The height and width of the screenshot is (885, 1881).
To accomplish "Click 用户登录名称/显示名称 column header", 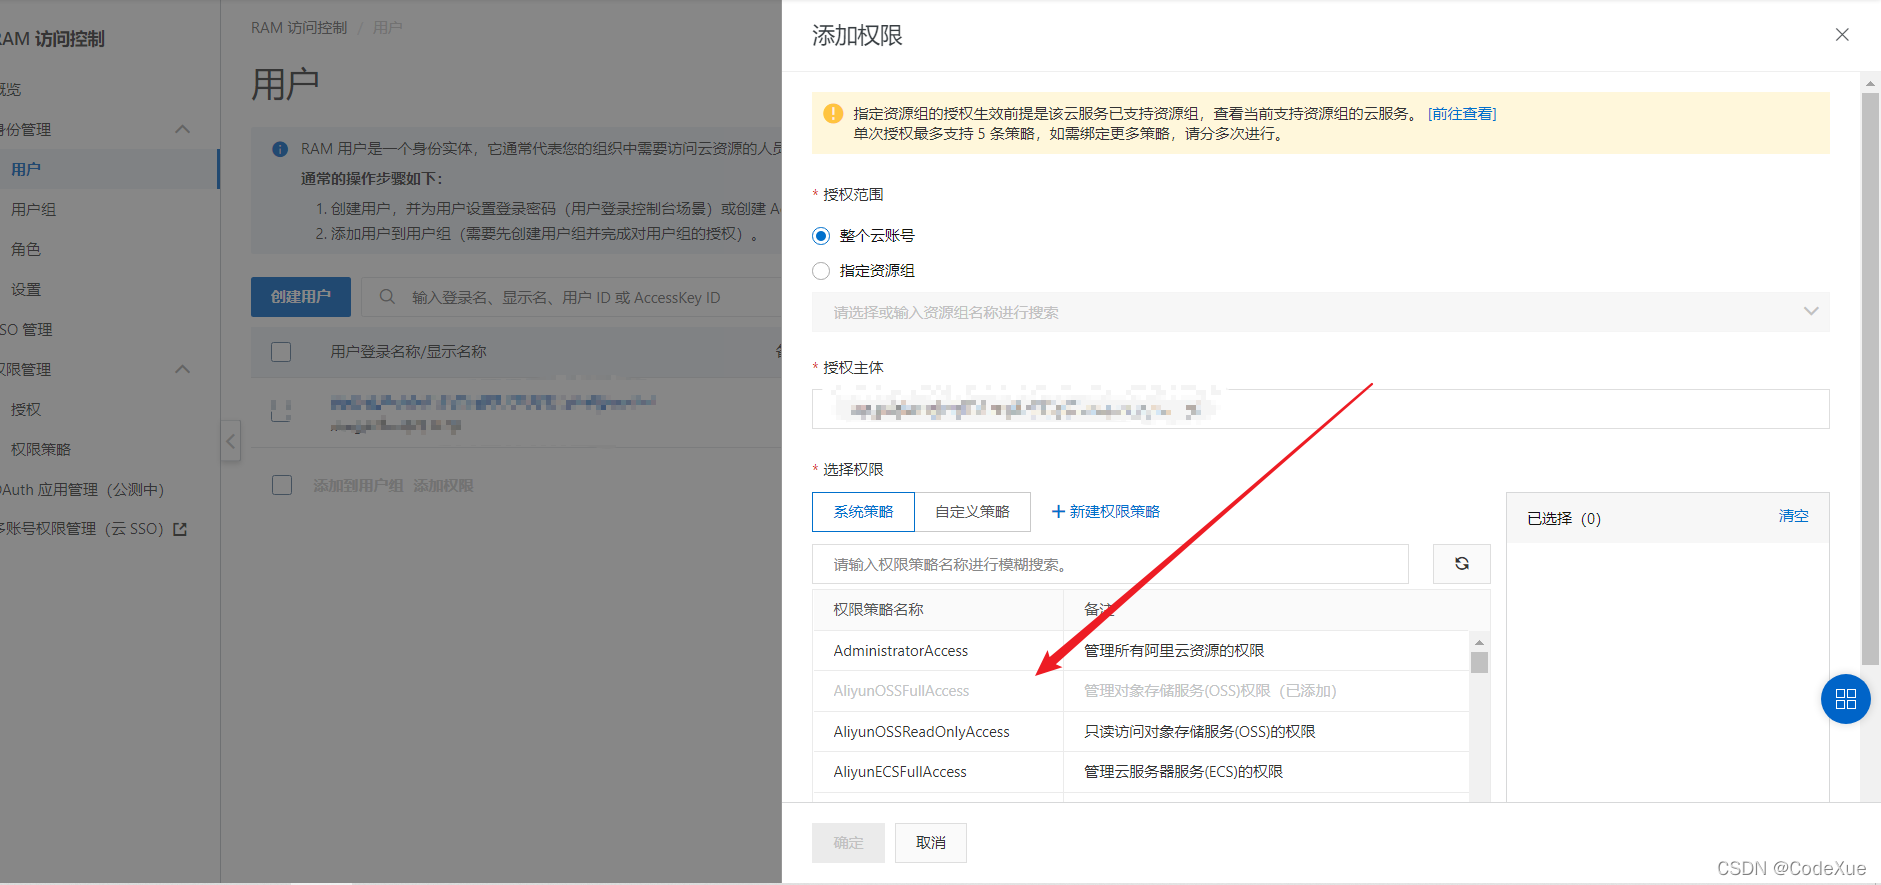I will [408, 352].
